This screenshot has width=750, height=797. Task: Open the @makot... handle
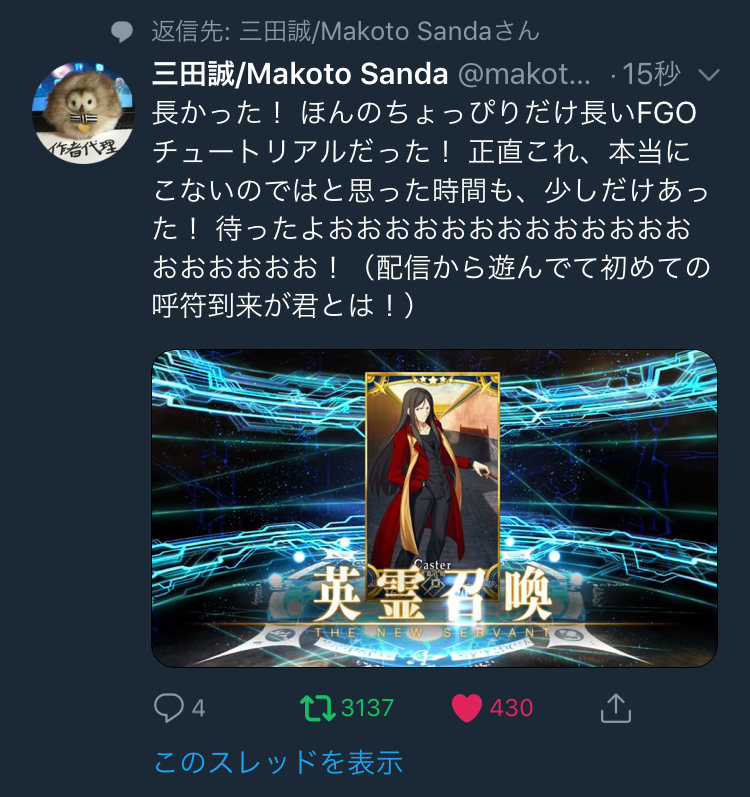pos(524,75)
